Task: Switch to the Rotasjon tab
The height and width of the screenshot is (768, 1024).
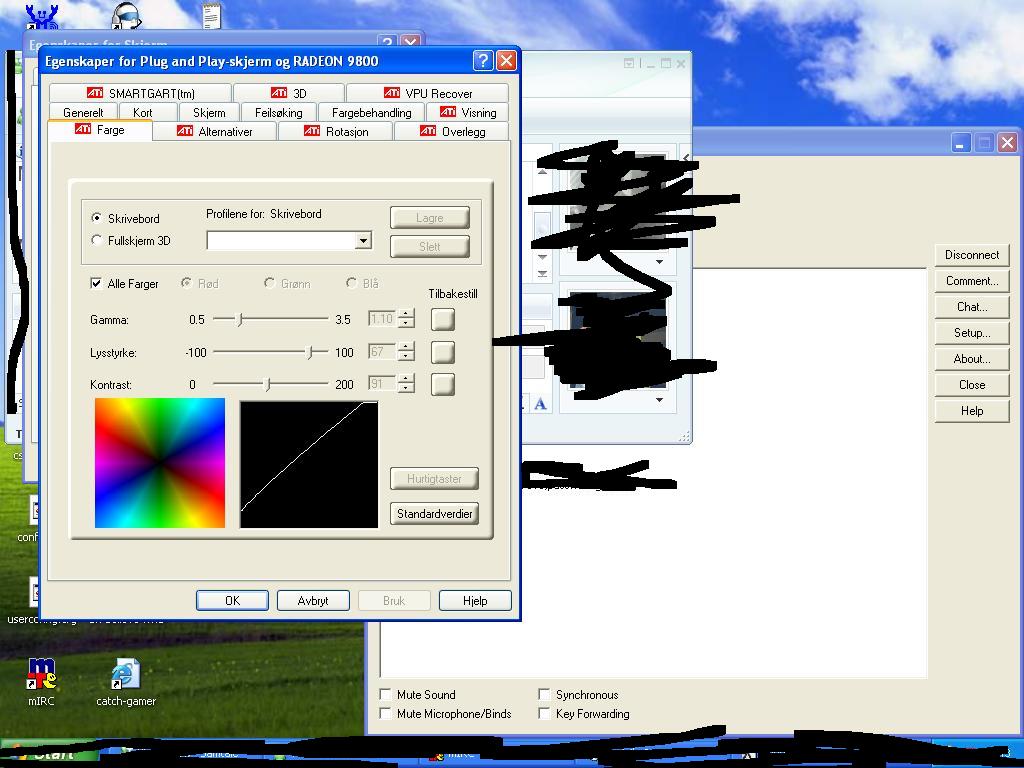Action: click(x=336, y=131)
